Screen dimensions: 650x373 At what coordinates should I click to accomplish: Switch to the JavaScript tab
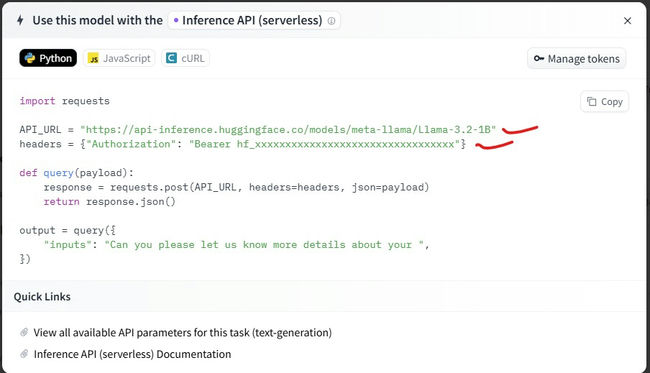[x=119, y=58]
